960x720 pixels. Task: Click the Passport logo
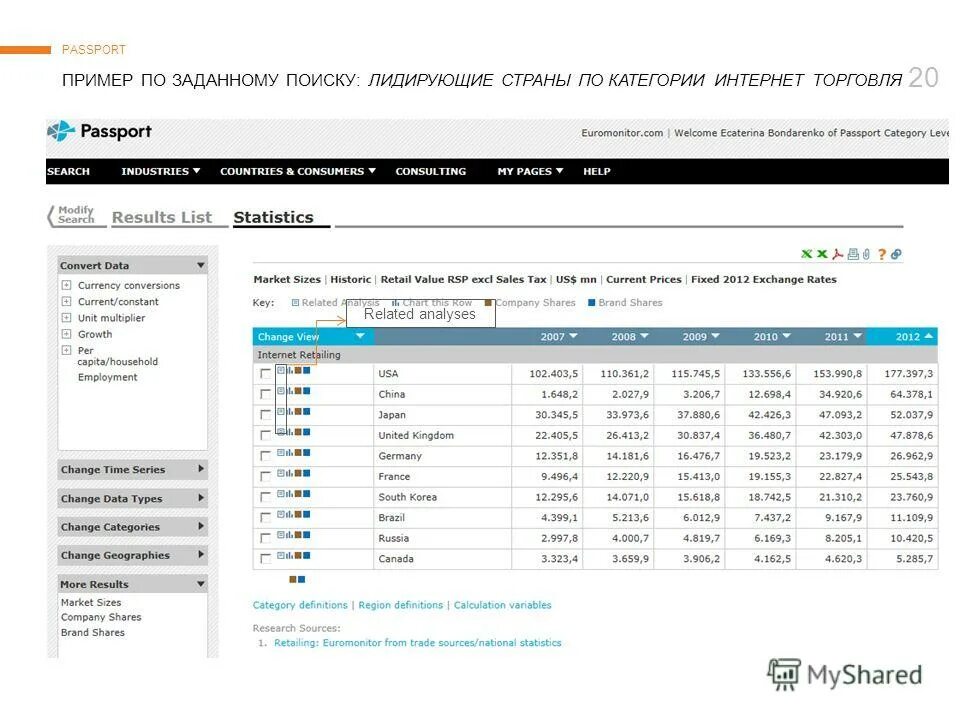(100, 131)
